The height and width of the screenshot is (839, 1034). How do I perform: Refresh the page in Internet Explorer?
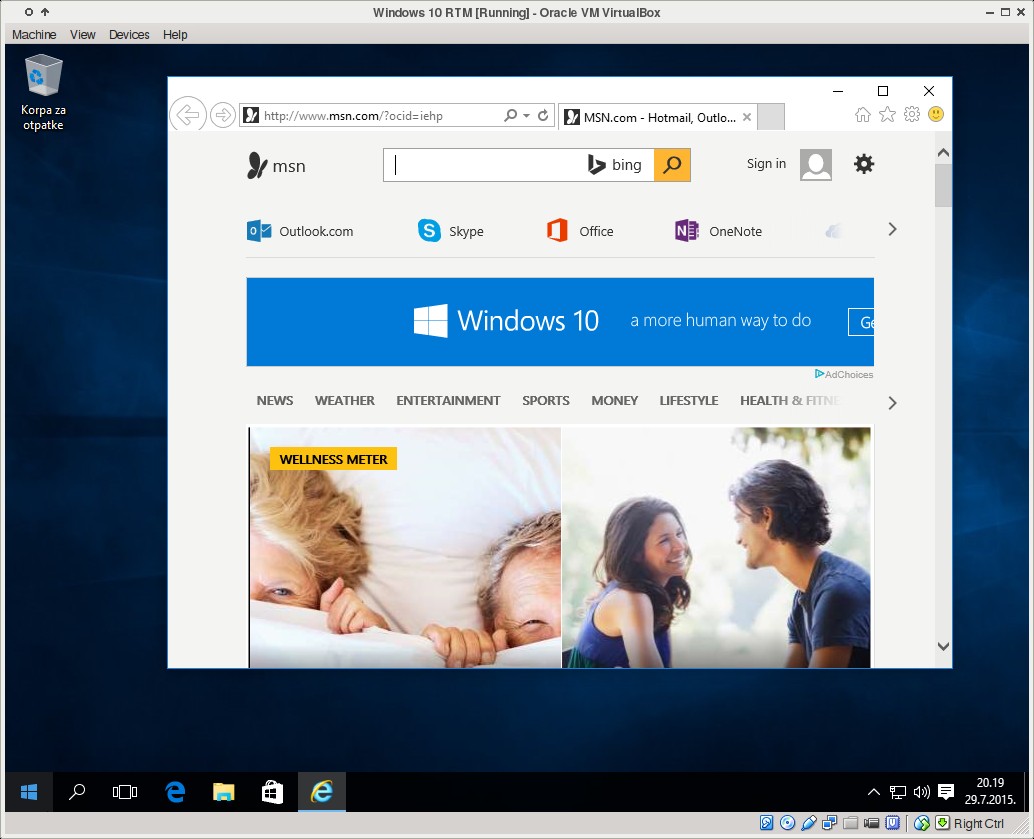coord(543,115)
